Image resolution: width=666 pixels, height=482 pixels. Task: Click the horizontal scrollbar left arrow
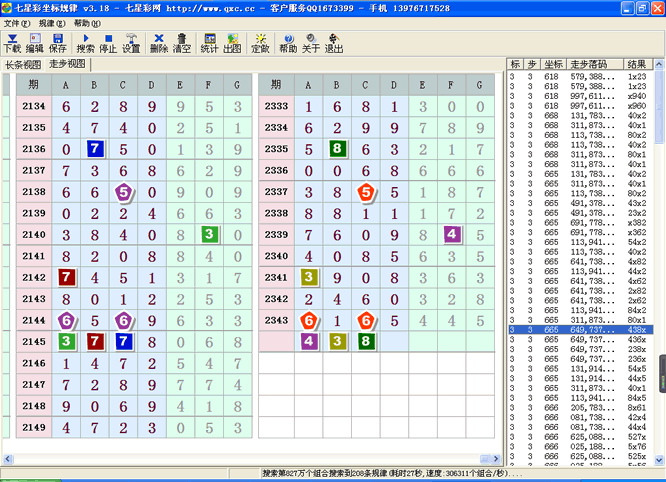pyautogui.click(x=8, y=459)
